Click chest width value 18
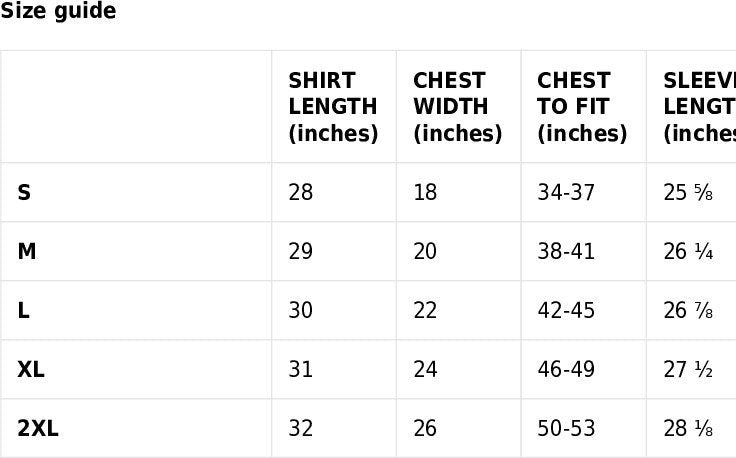 (x=425, y=192)
